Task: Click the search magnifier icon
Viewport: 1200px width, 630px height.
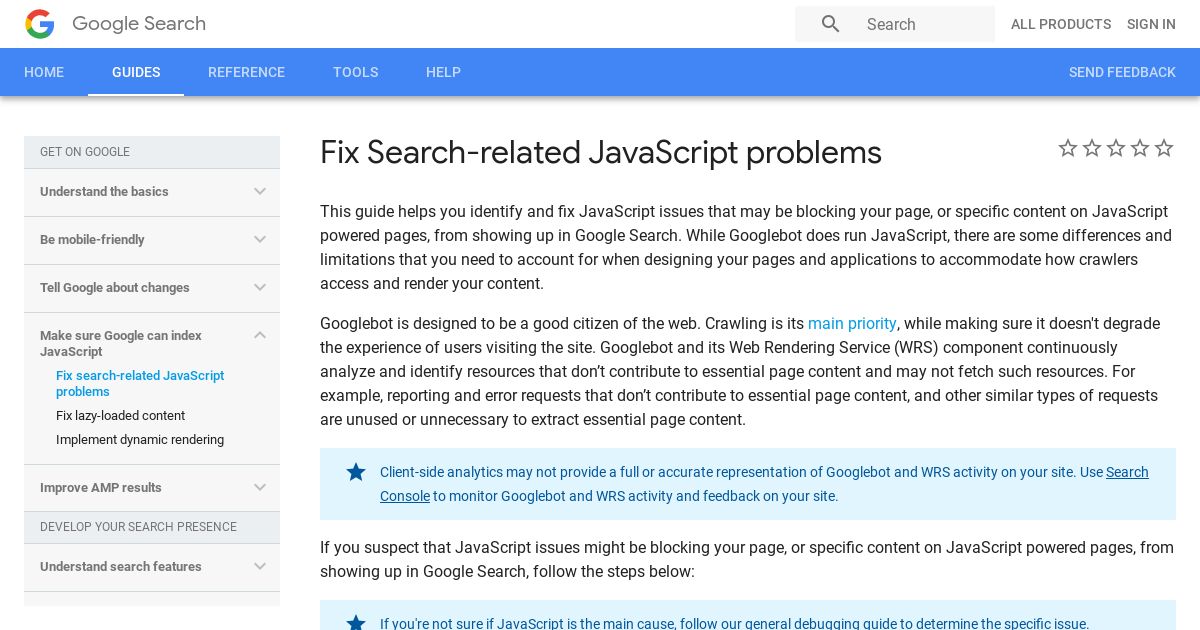Action: pos(831,24)
